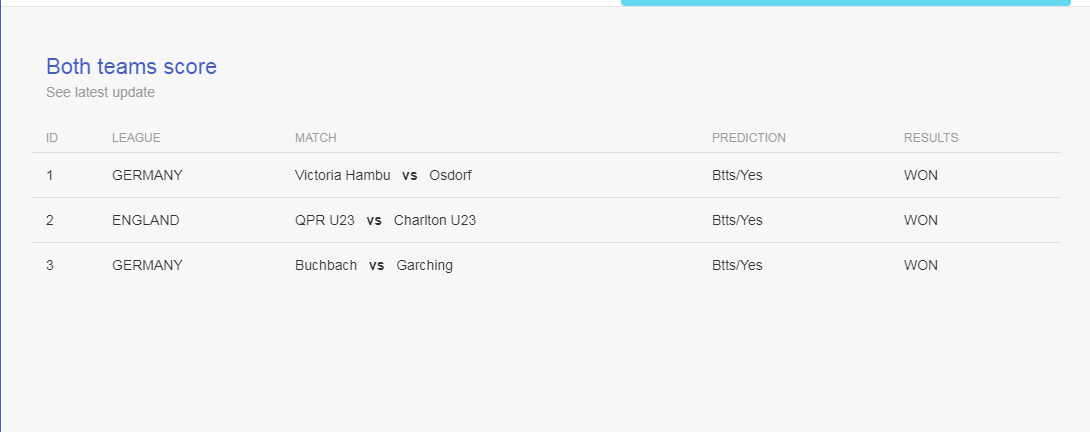Open the See latest update link
This screenshot has width=1090, height=432.
coord(101,93)
